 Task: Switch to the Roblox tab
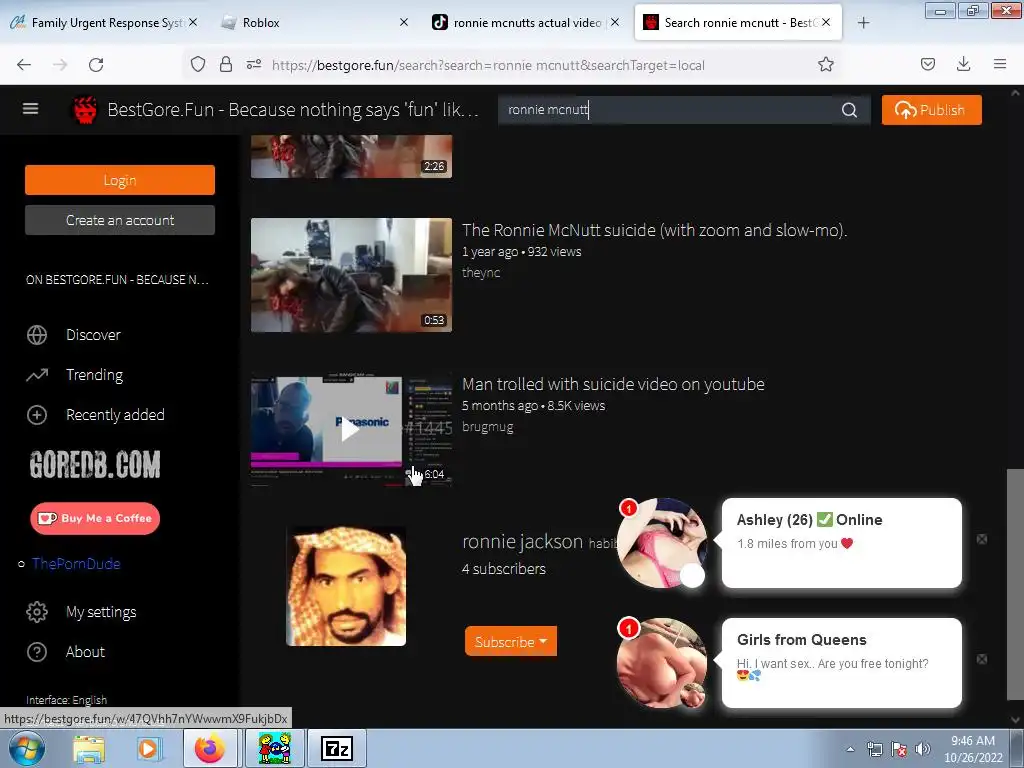315,23
